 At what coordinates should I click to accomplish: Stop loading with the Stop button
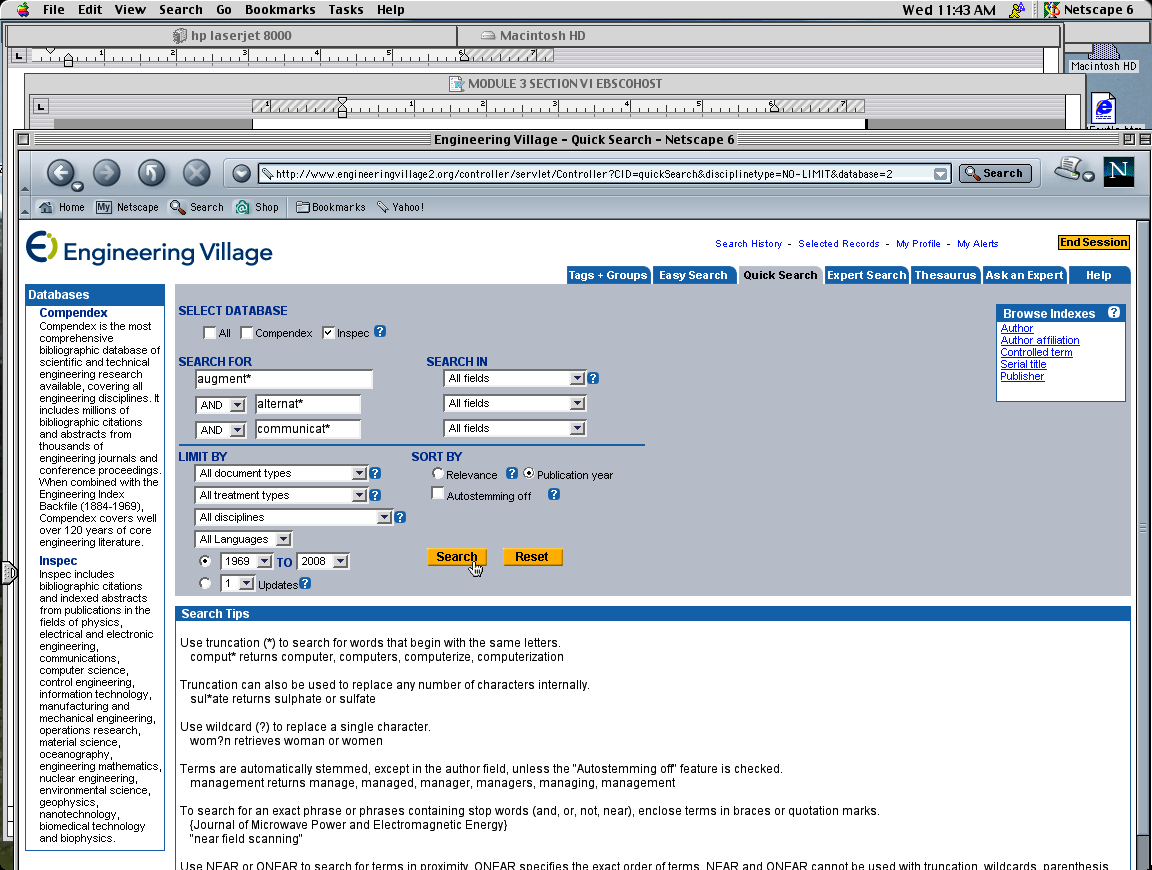[x=196, y=173]
